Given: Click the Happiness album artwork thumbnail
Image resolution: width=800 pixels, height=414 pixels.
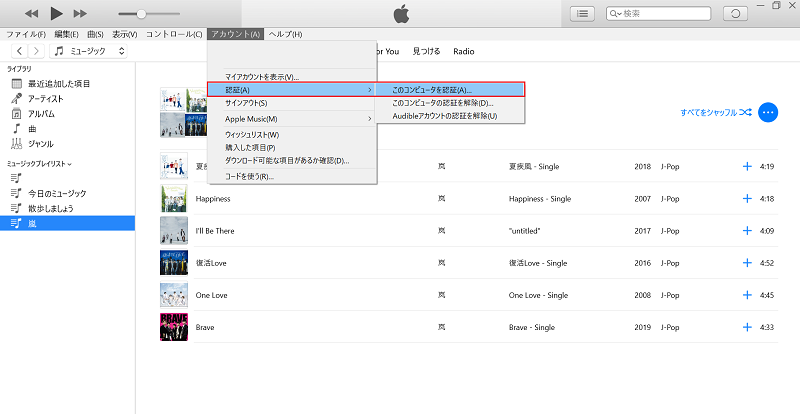Looking at the screenshot, I should pos(174,199).
